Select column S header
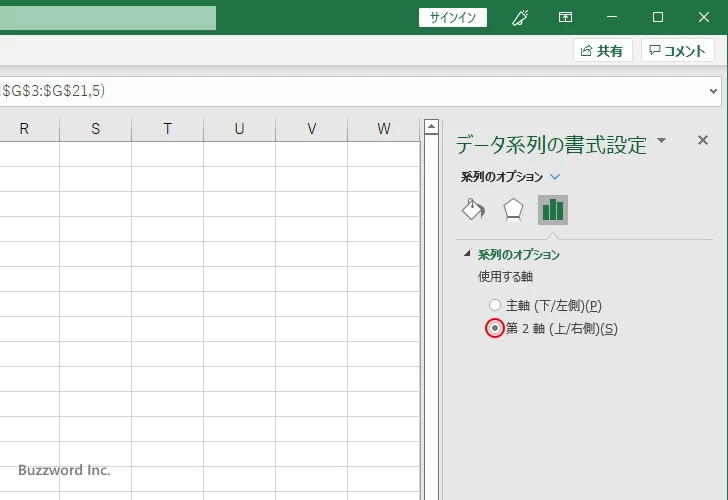This screenshot has width=728, height=500. click(96, 129)
